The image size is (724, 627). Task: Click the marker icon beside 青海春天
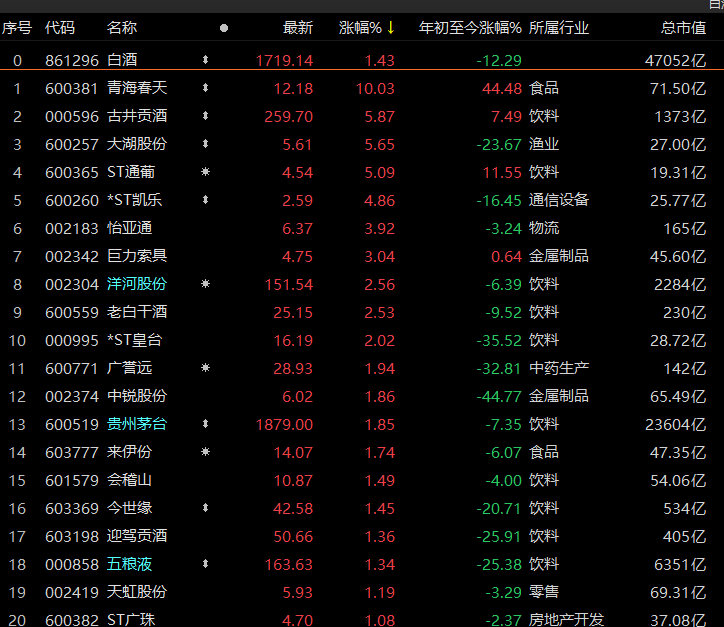click(206, 88)
